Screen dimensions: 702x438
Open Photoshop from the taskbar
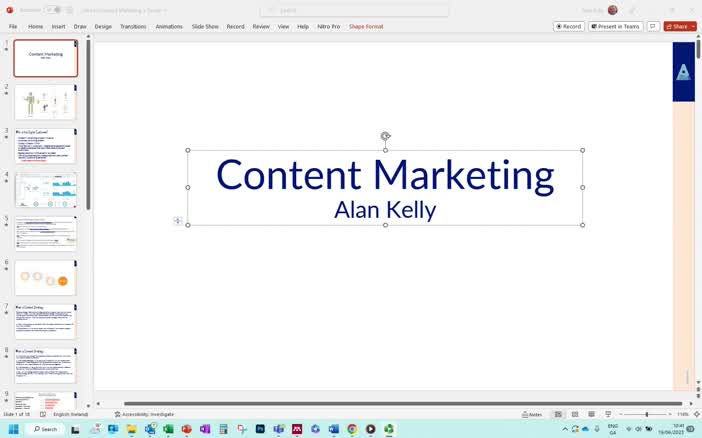click(x=260, y=429)
